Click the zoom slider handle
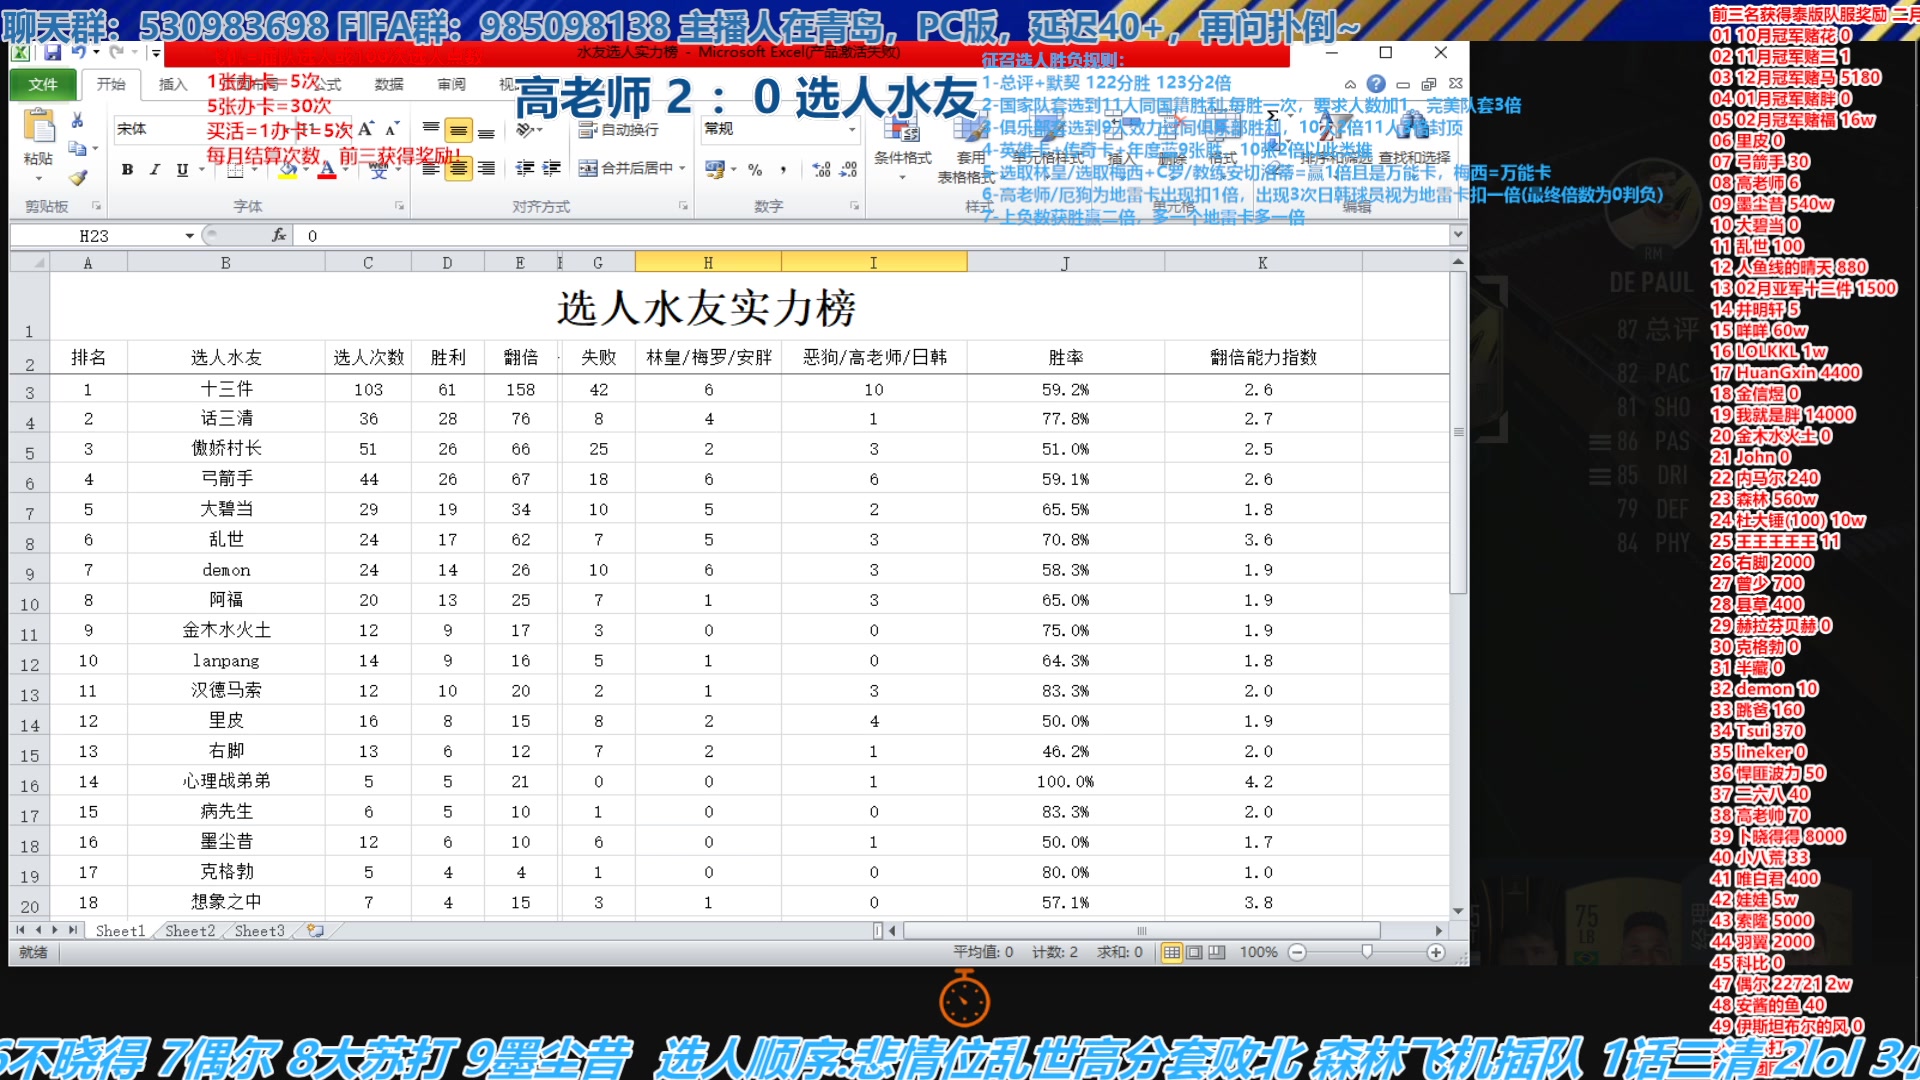The image size is (1920, 1080). 1367,952
